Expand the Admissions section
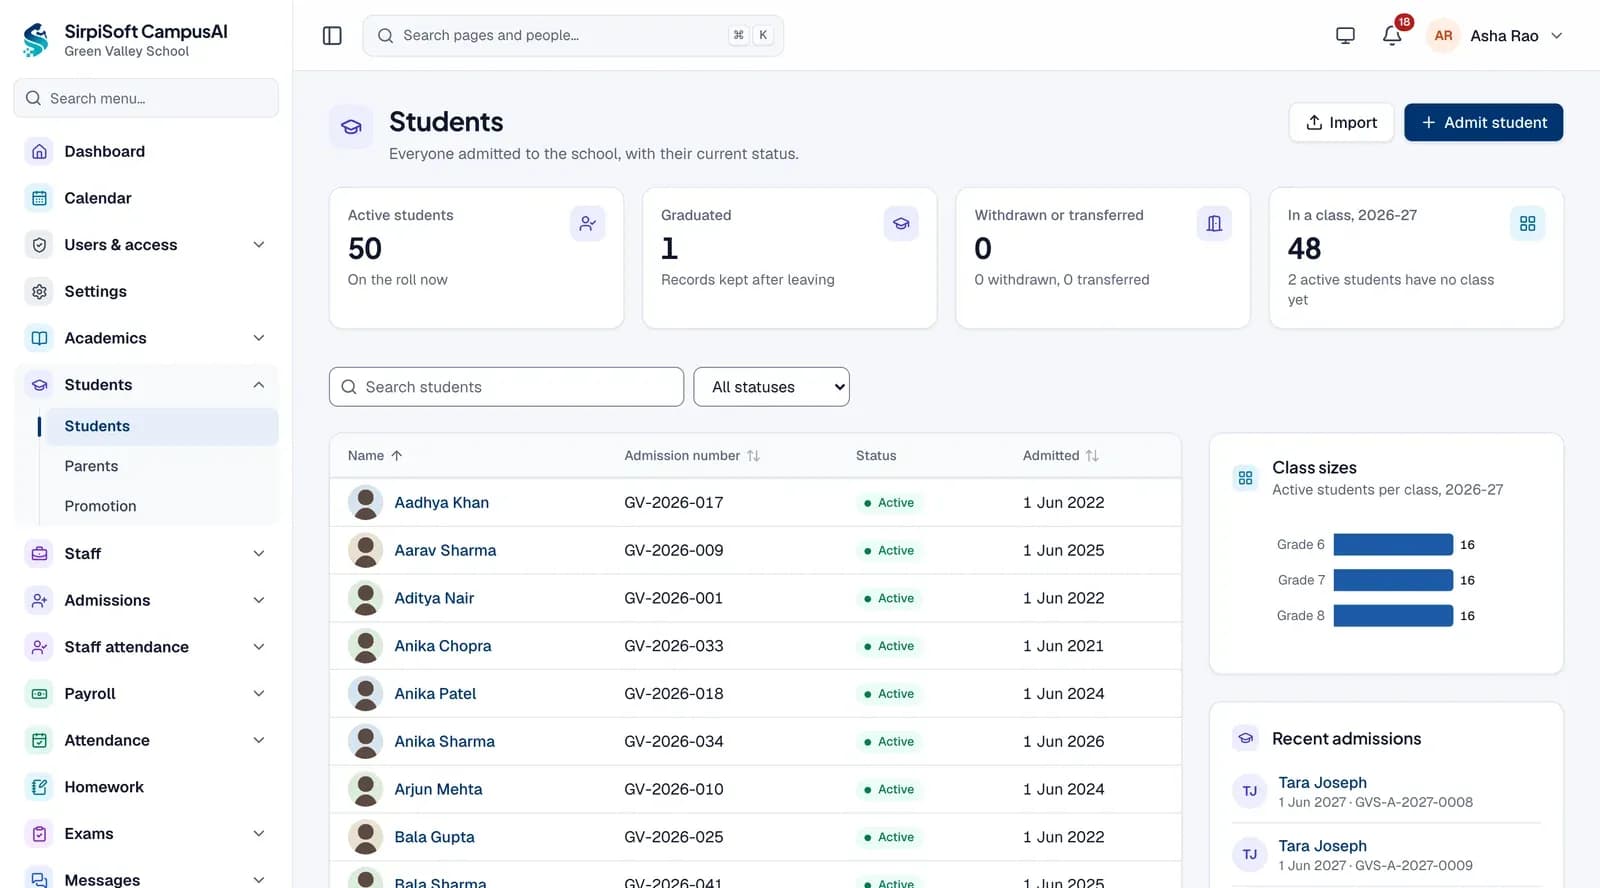The image size is (1600, 888). (x=146, y=600)
